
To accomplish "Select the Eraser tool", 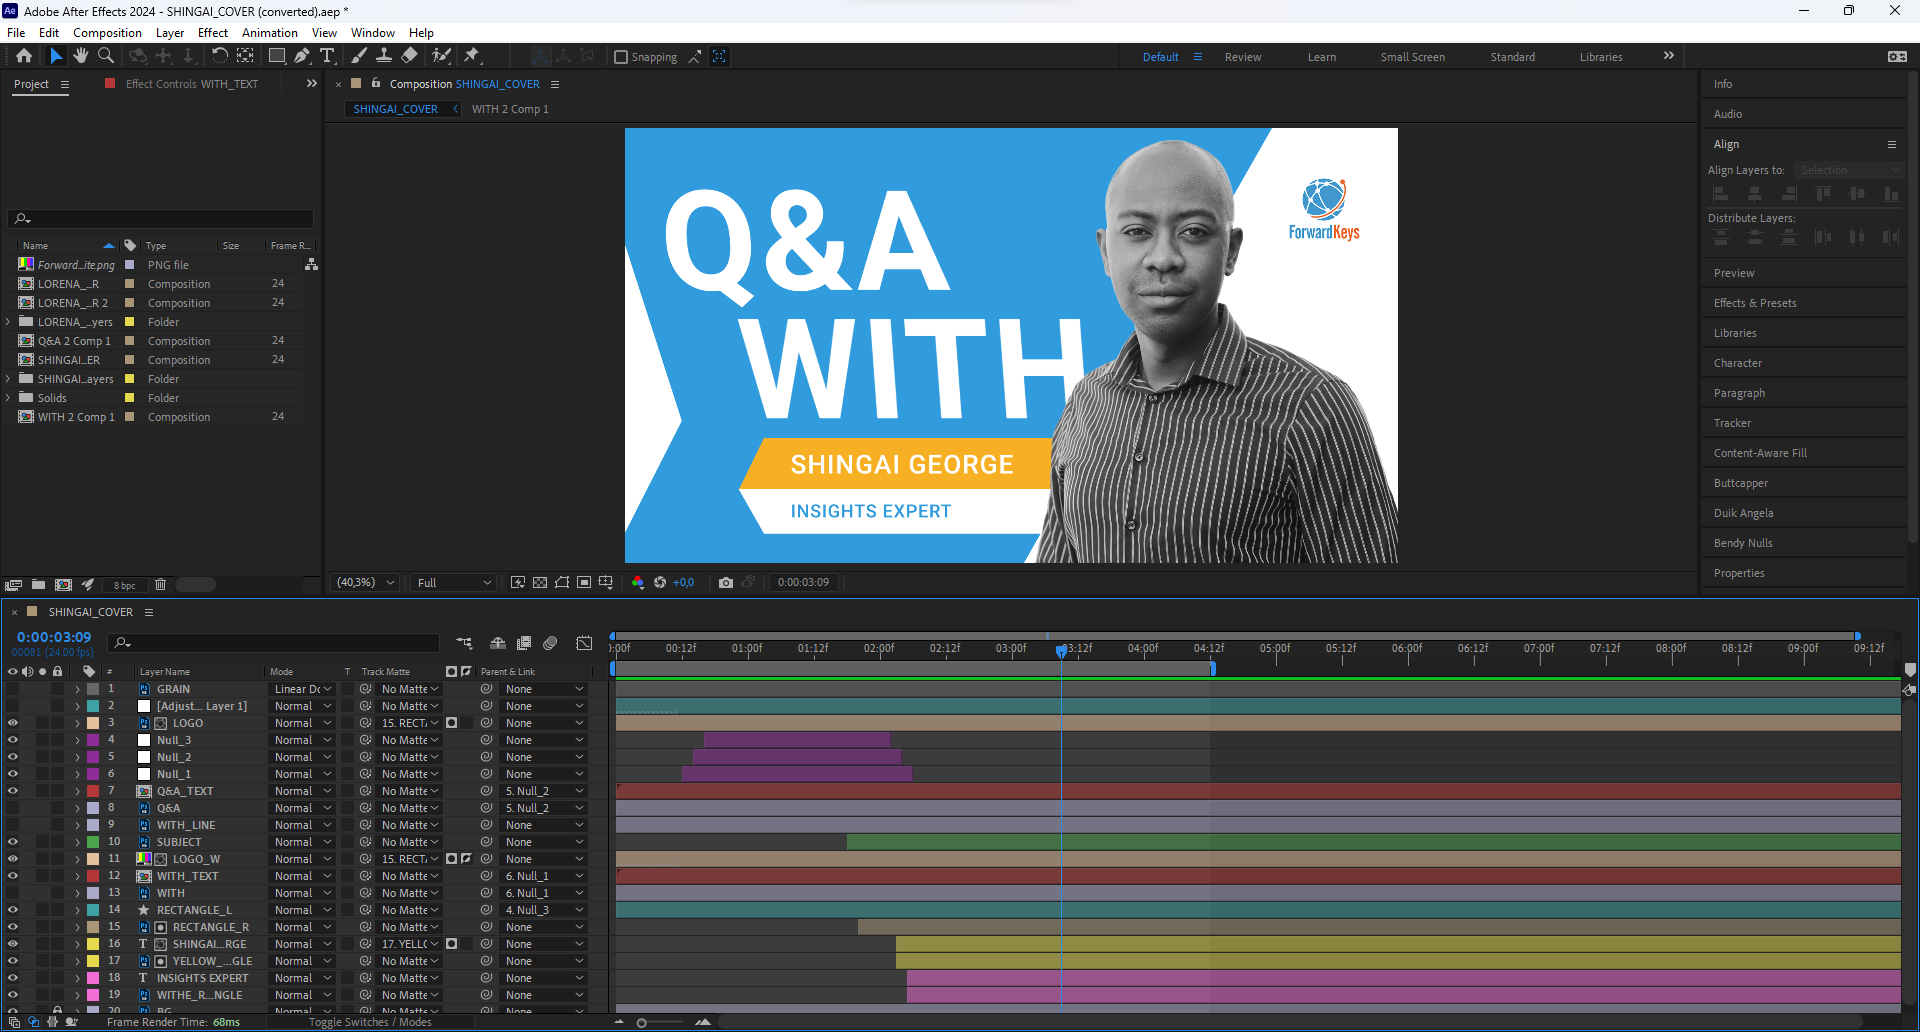I will coord(409,56).
